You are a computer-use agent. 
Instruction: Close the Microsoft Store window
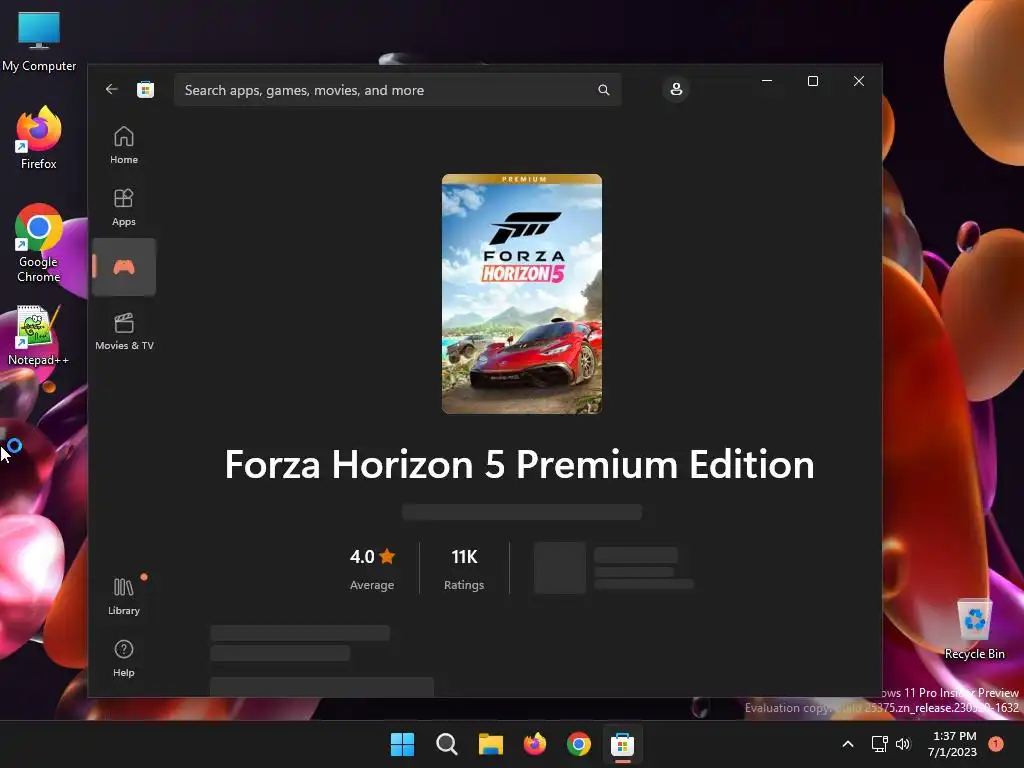(x=859, y=81)
